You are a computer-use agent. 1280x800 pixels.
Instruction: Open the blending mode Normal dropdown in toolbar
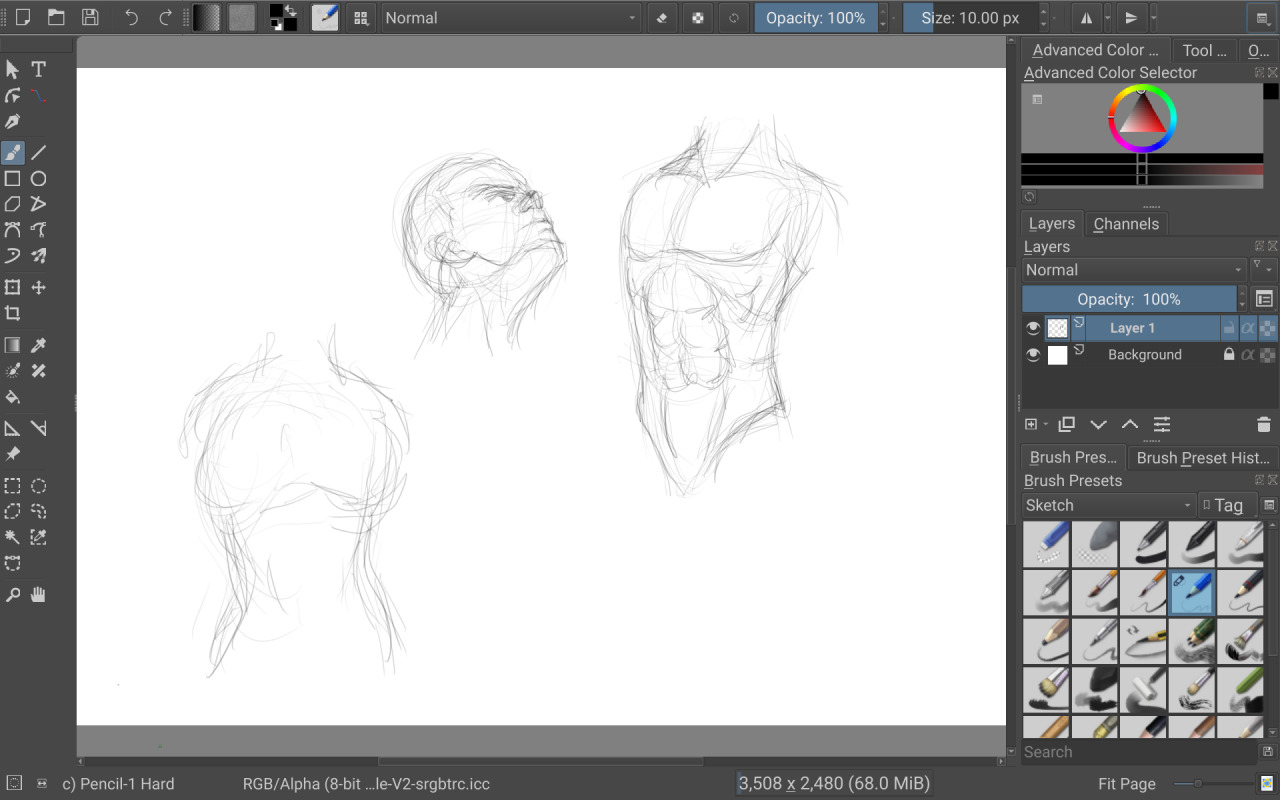(511, 18)
